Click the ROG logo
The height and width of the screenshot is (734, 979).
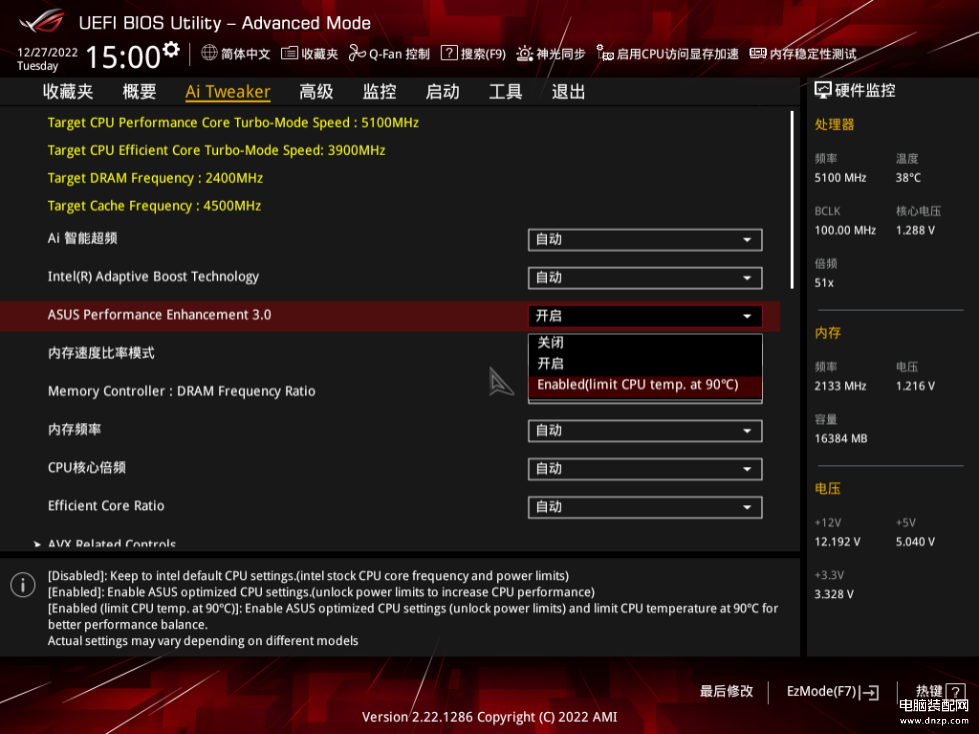click(42, 21)
